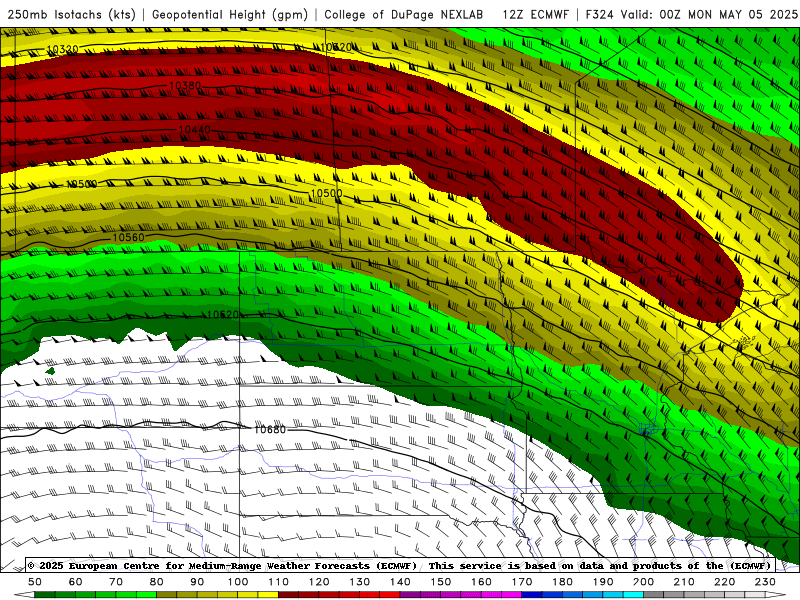This screenshot has height=600, width=800.
Task: Click the 190 value on the color scale
Action: coord(603,582)
